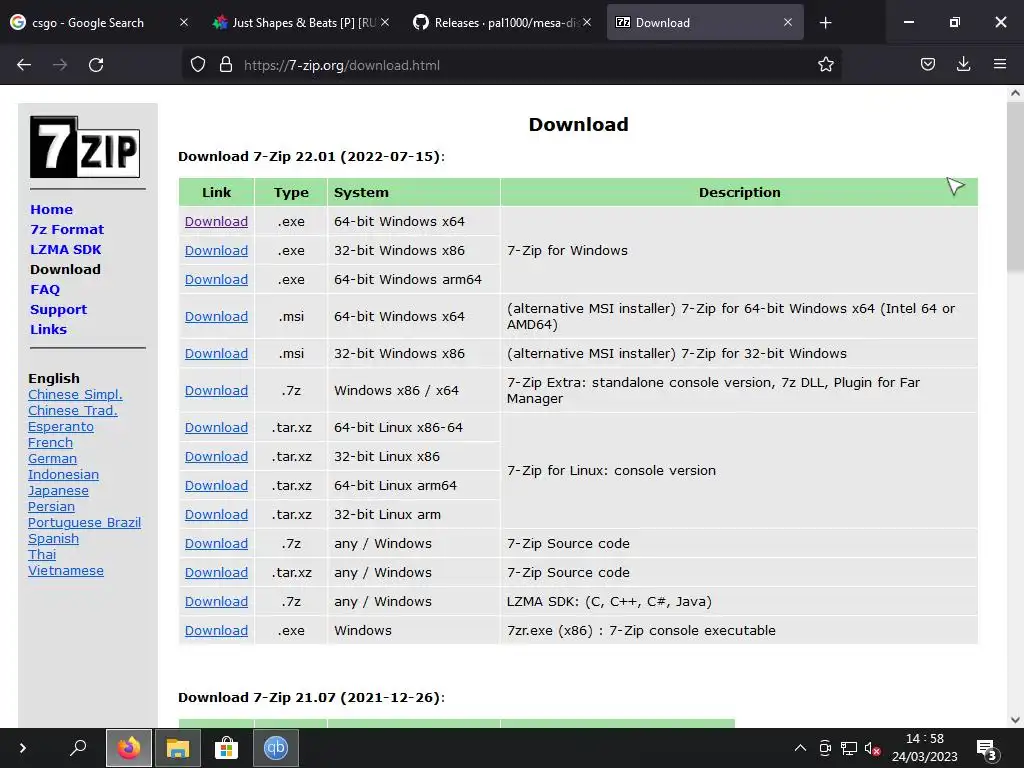Screen dimensions: 1024x768
Task: Download tar.xz for 64-bit Linux x86-64
Action: click(x=216, y=428)
